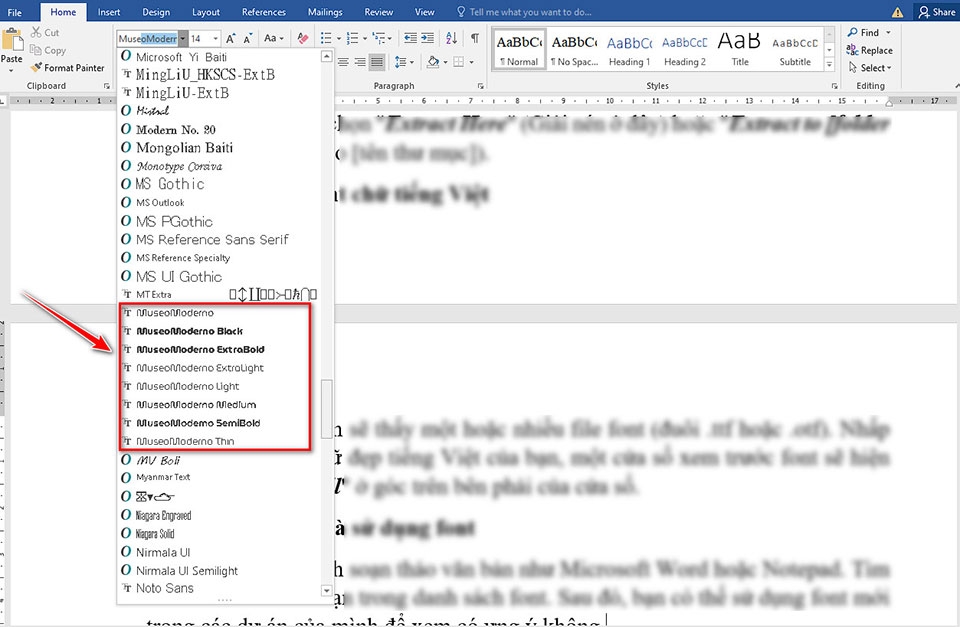Expand bullet library dropdown arrow
The width and height of the screenshot is (960, 627).
[x=339, y=39]
